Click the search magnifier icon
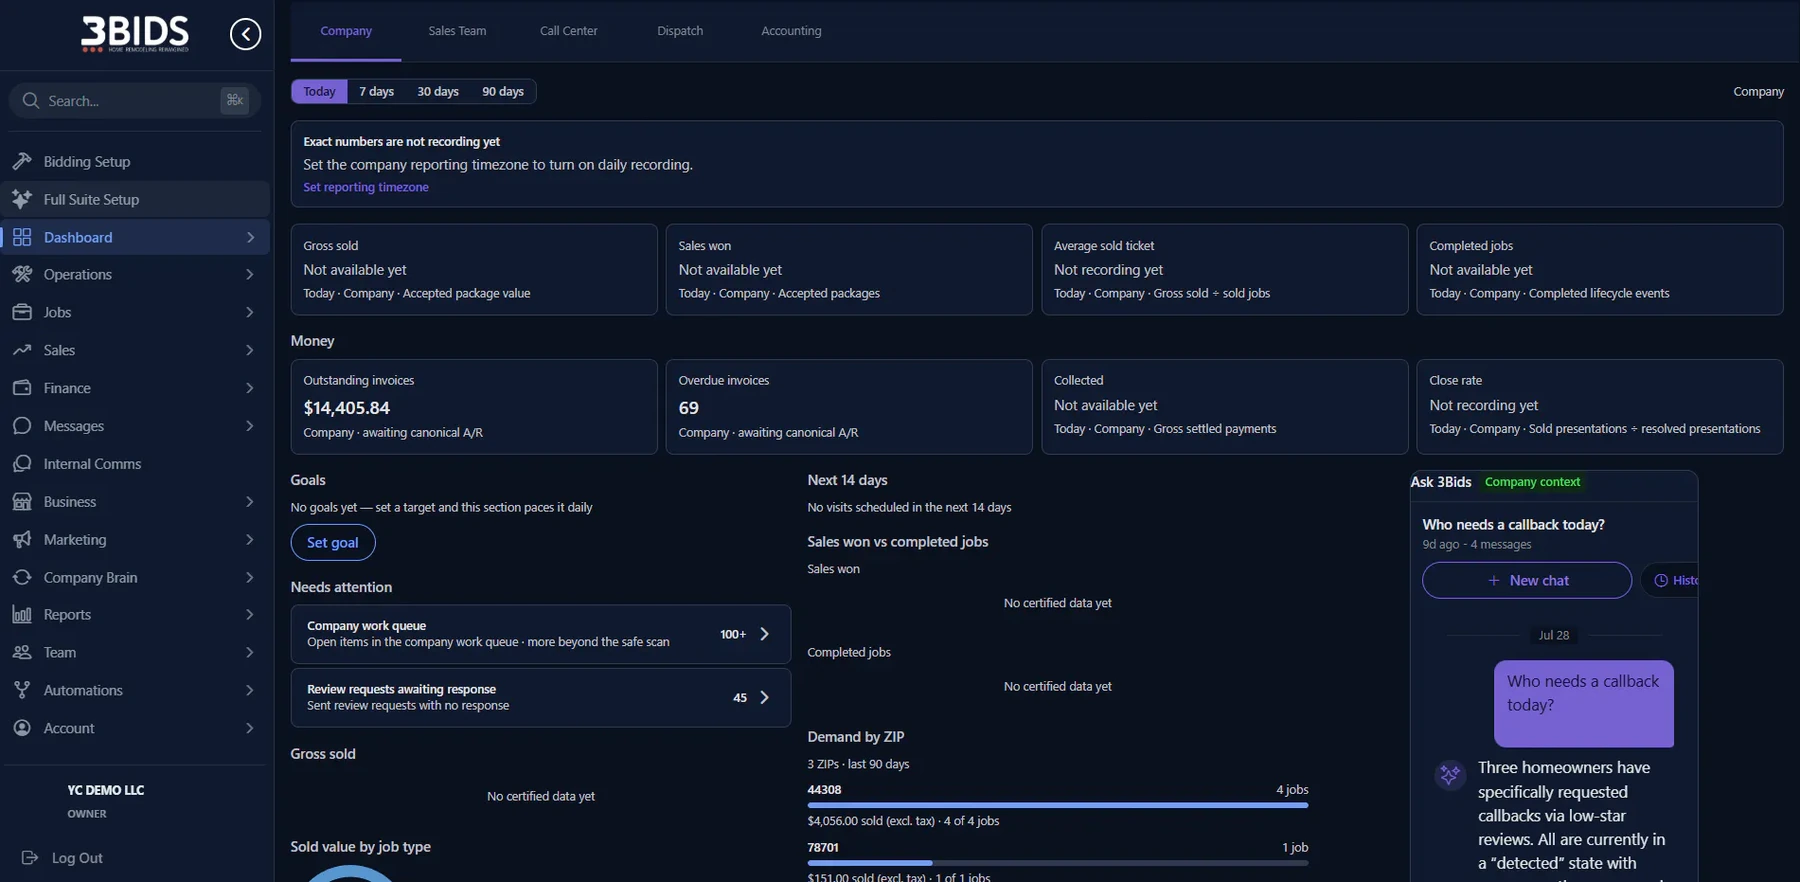 click(30, 100)
